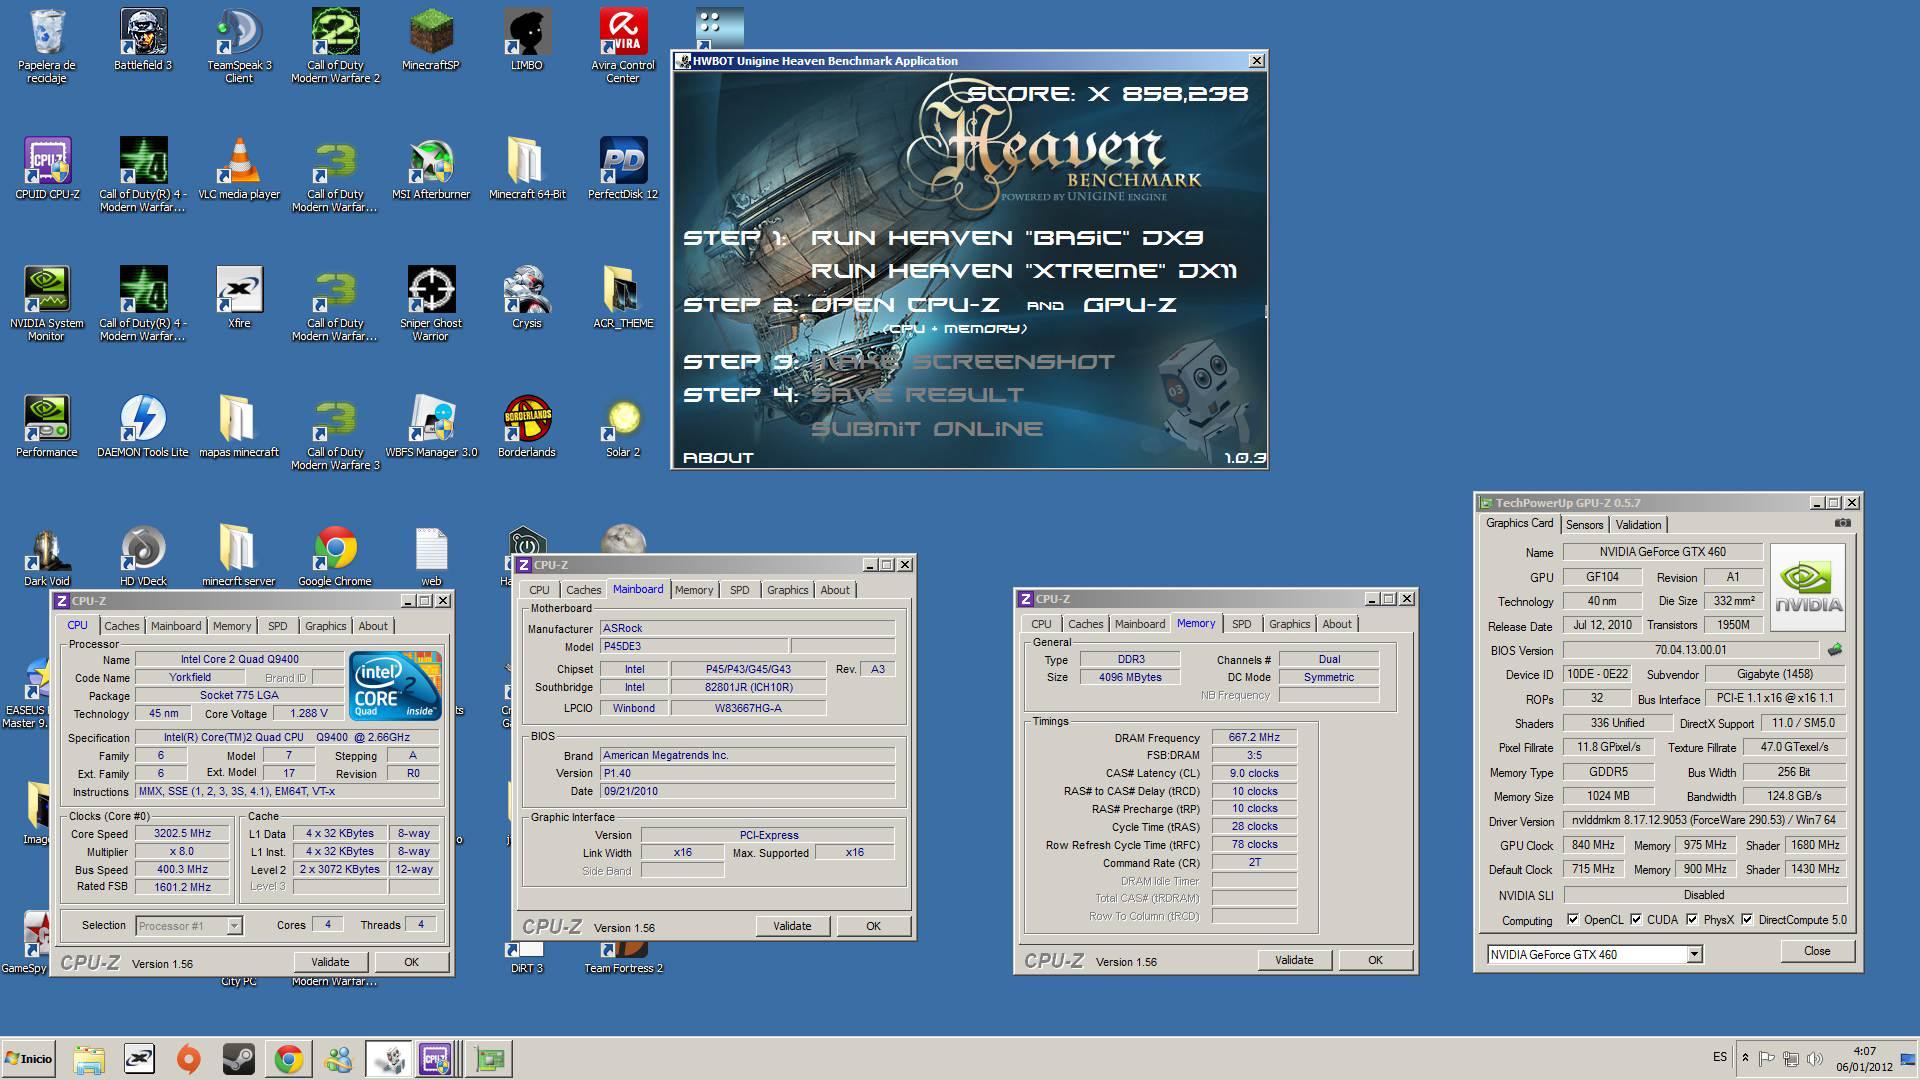Switch to Sensors tab in GPU-Z
Viewport: 1920px width, 1080px height.
coord(1584,525)
